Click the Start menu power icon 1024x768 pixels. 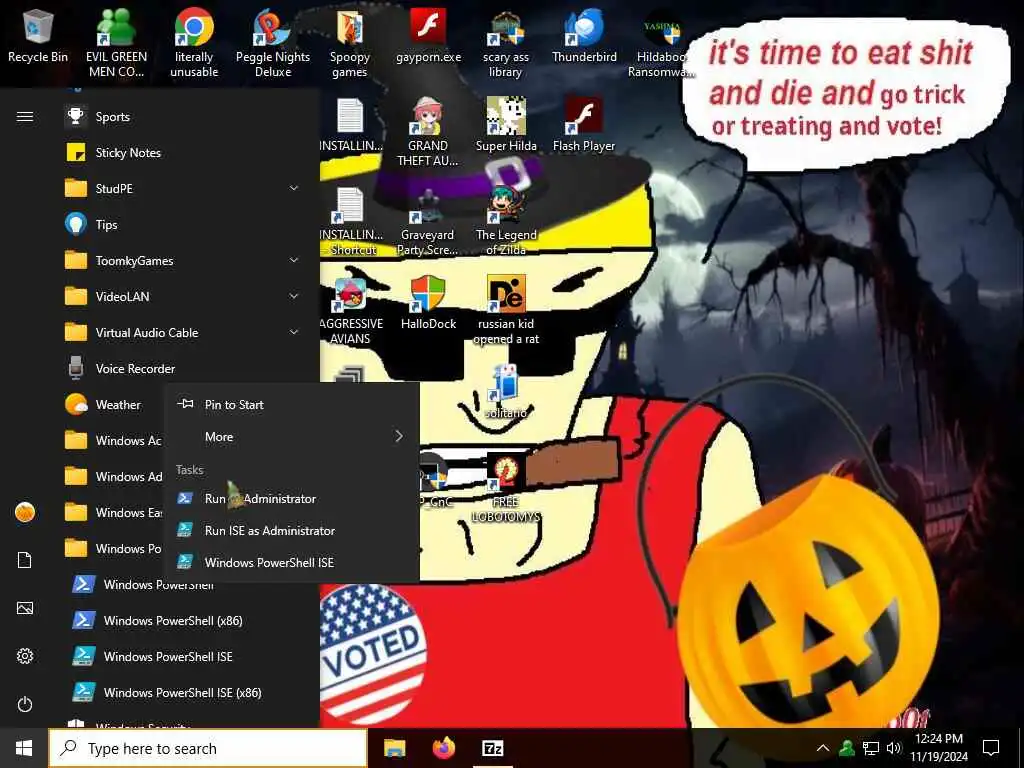(25, 704)
